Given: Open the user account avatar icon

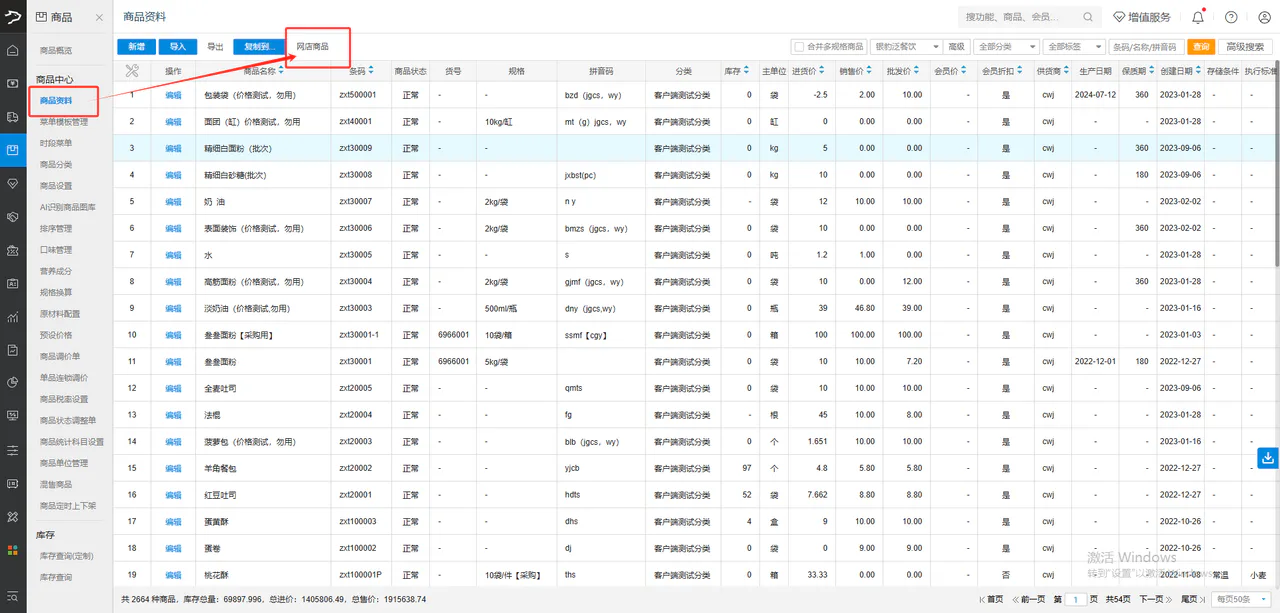Looking at the screenshot, I should (x=1263, y=17).
